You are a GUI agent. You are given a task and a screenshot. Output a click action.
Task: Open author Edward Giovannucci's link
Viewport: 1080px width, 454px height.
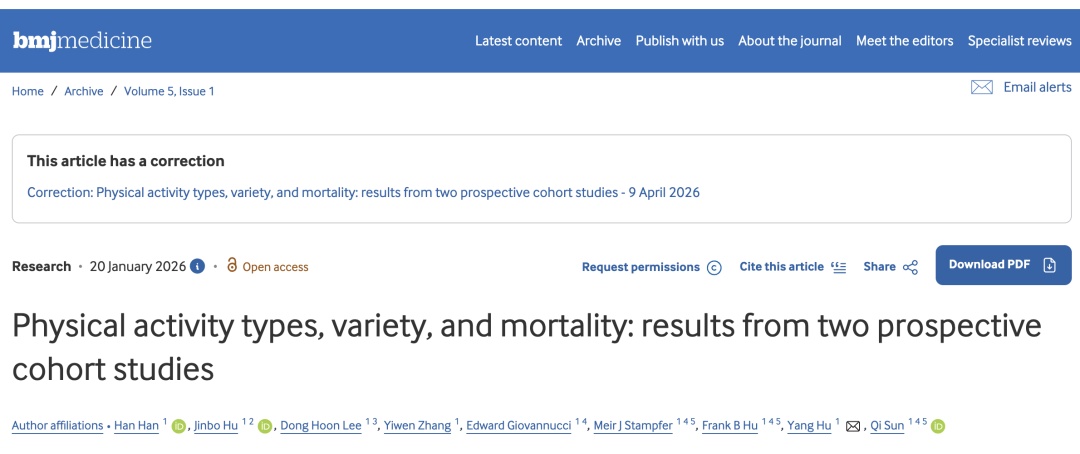[519, 426]
